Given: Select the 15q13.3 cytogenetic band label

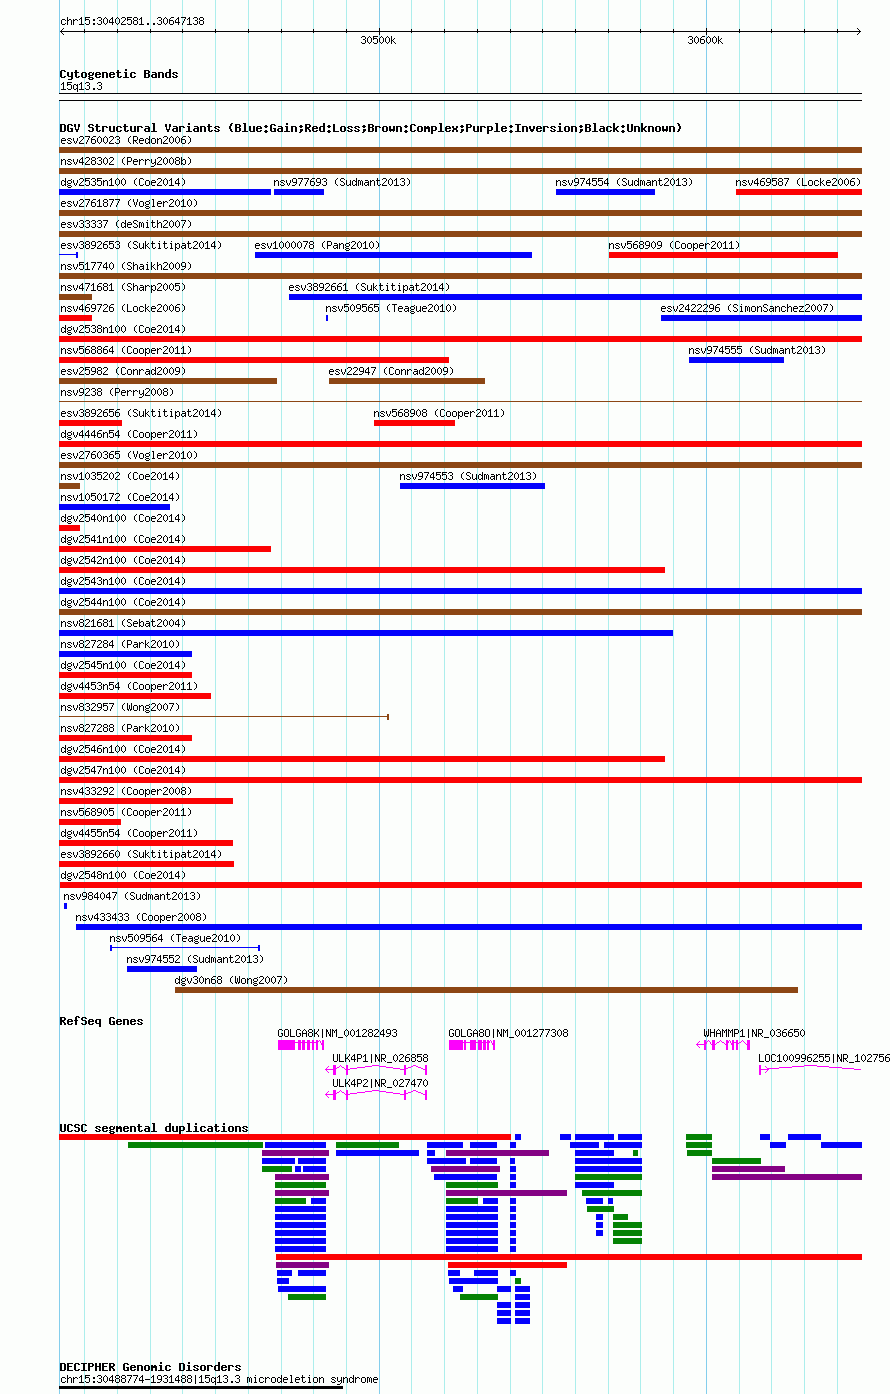Looking at the screenshot, I should click(81, 86).
